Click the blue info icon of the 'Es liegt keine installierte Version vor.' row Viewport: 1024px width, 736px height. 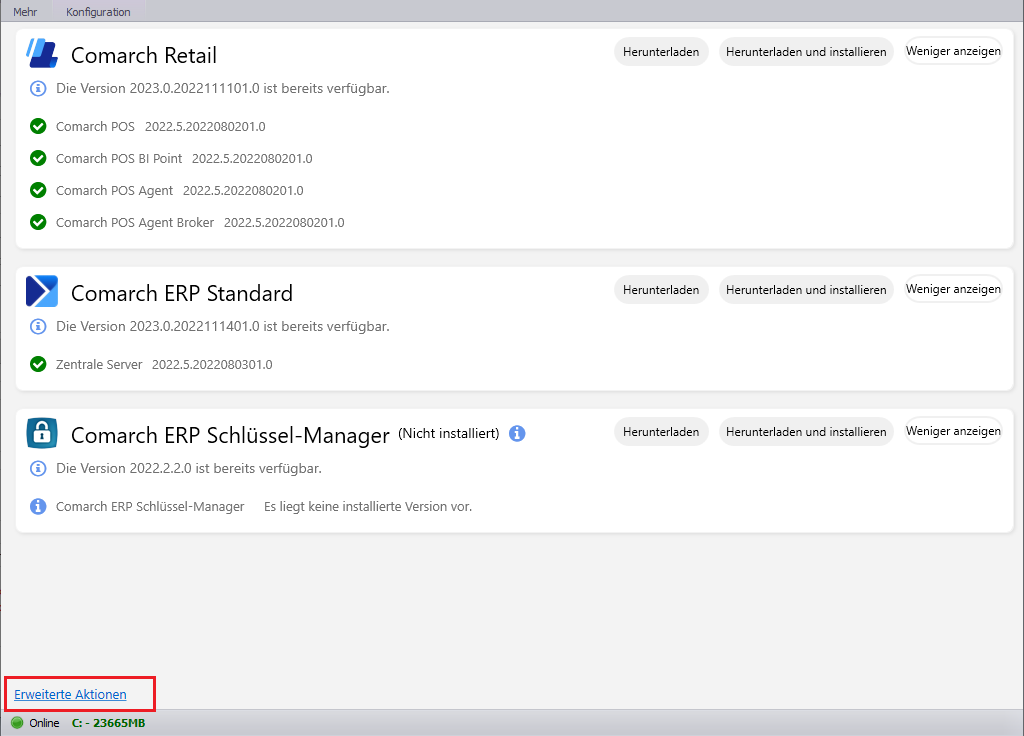click(38, 506)
